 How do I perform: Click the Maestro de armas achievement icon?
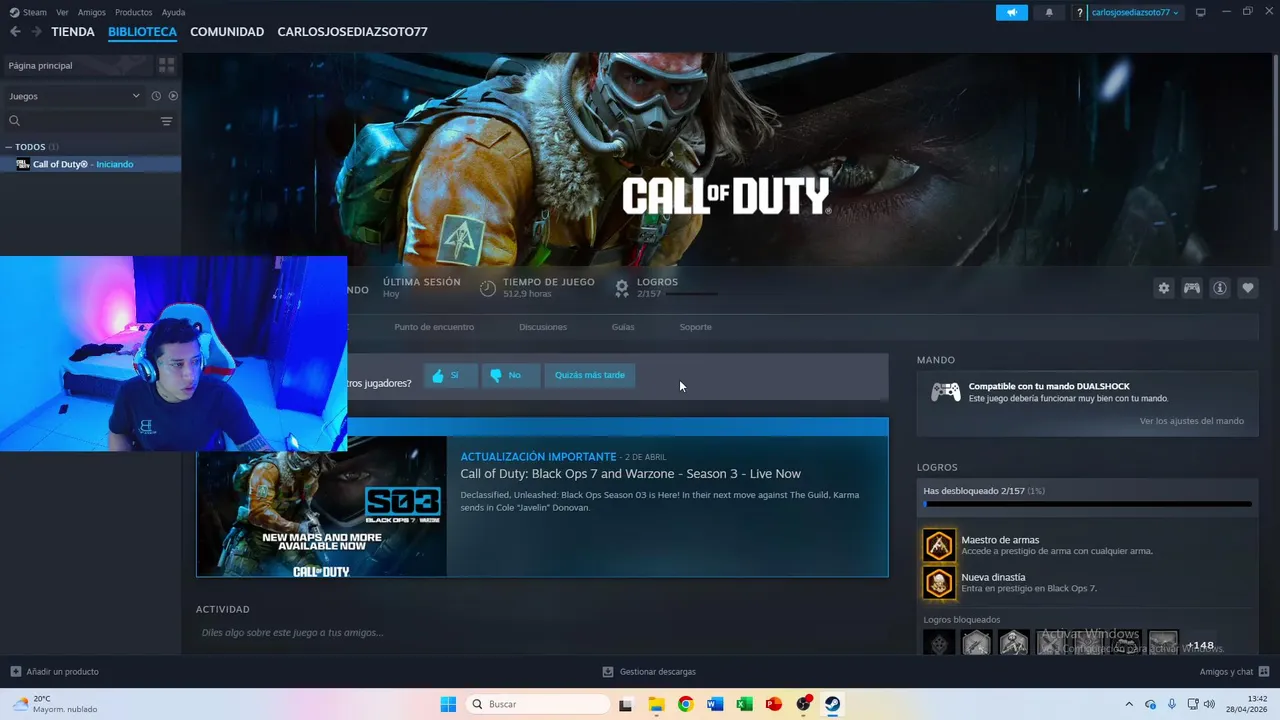939,545
